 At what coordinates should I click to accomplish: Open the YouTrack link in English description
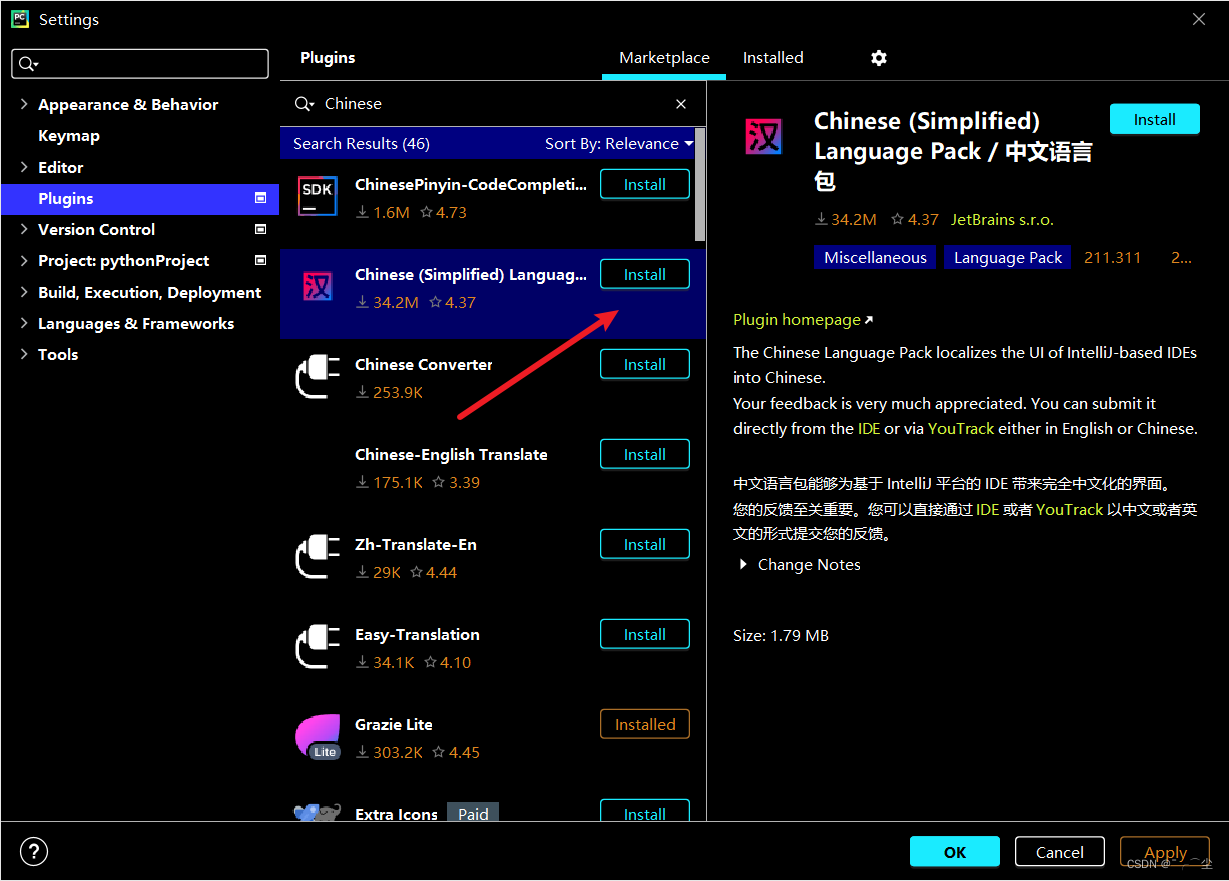pos(961,428)
